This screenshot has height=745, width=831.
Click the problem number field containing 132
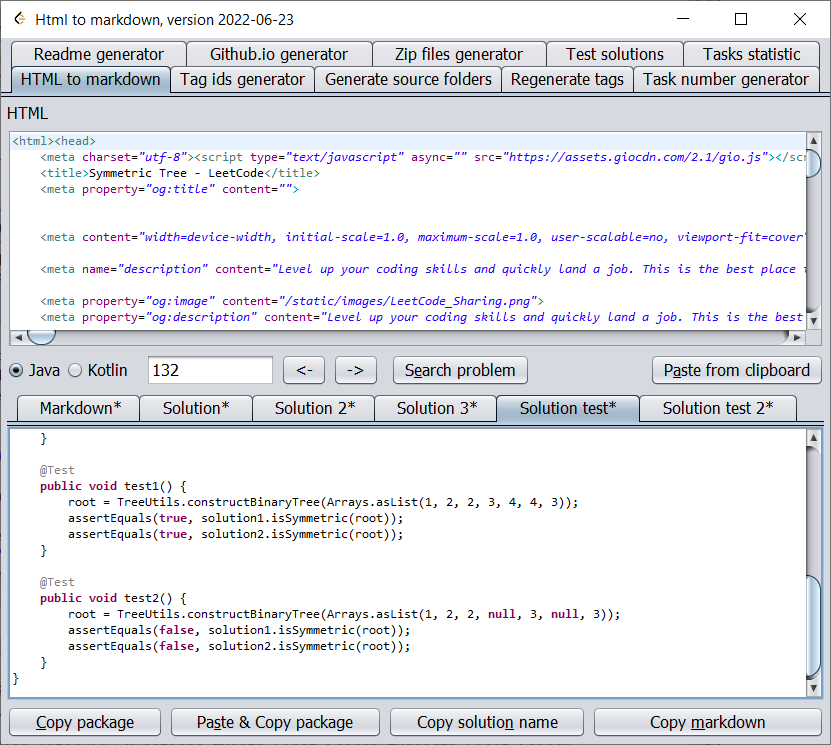210,370
